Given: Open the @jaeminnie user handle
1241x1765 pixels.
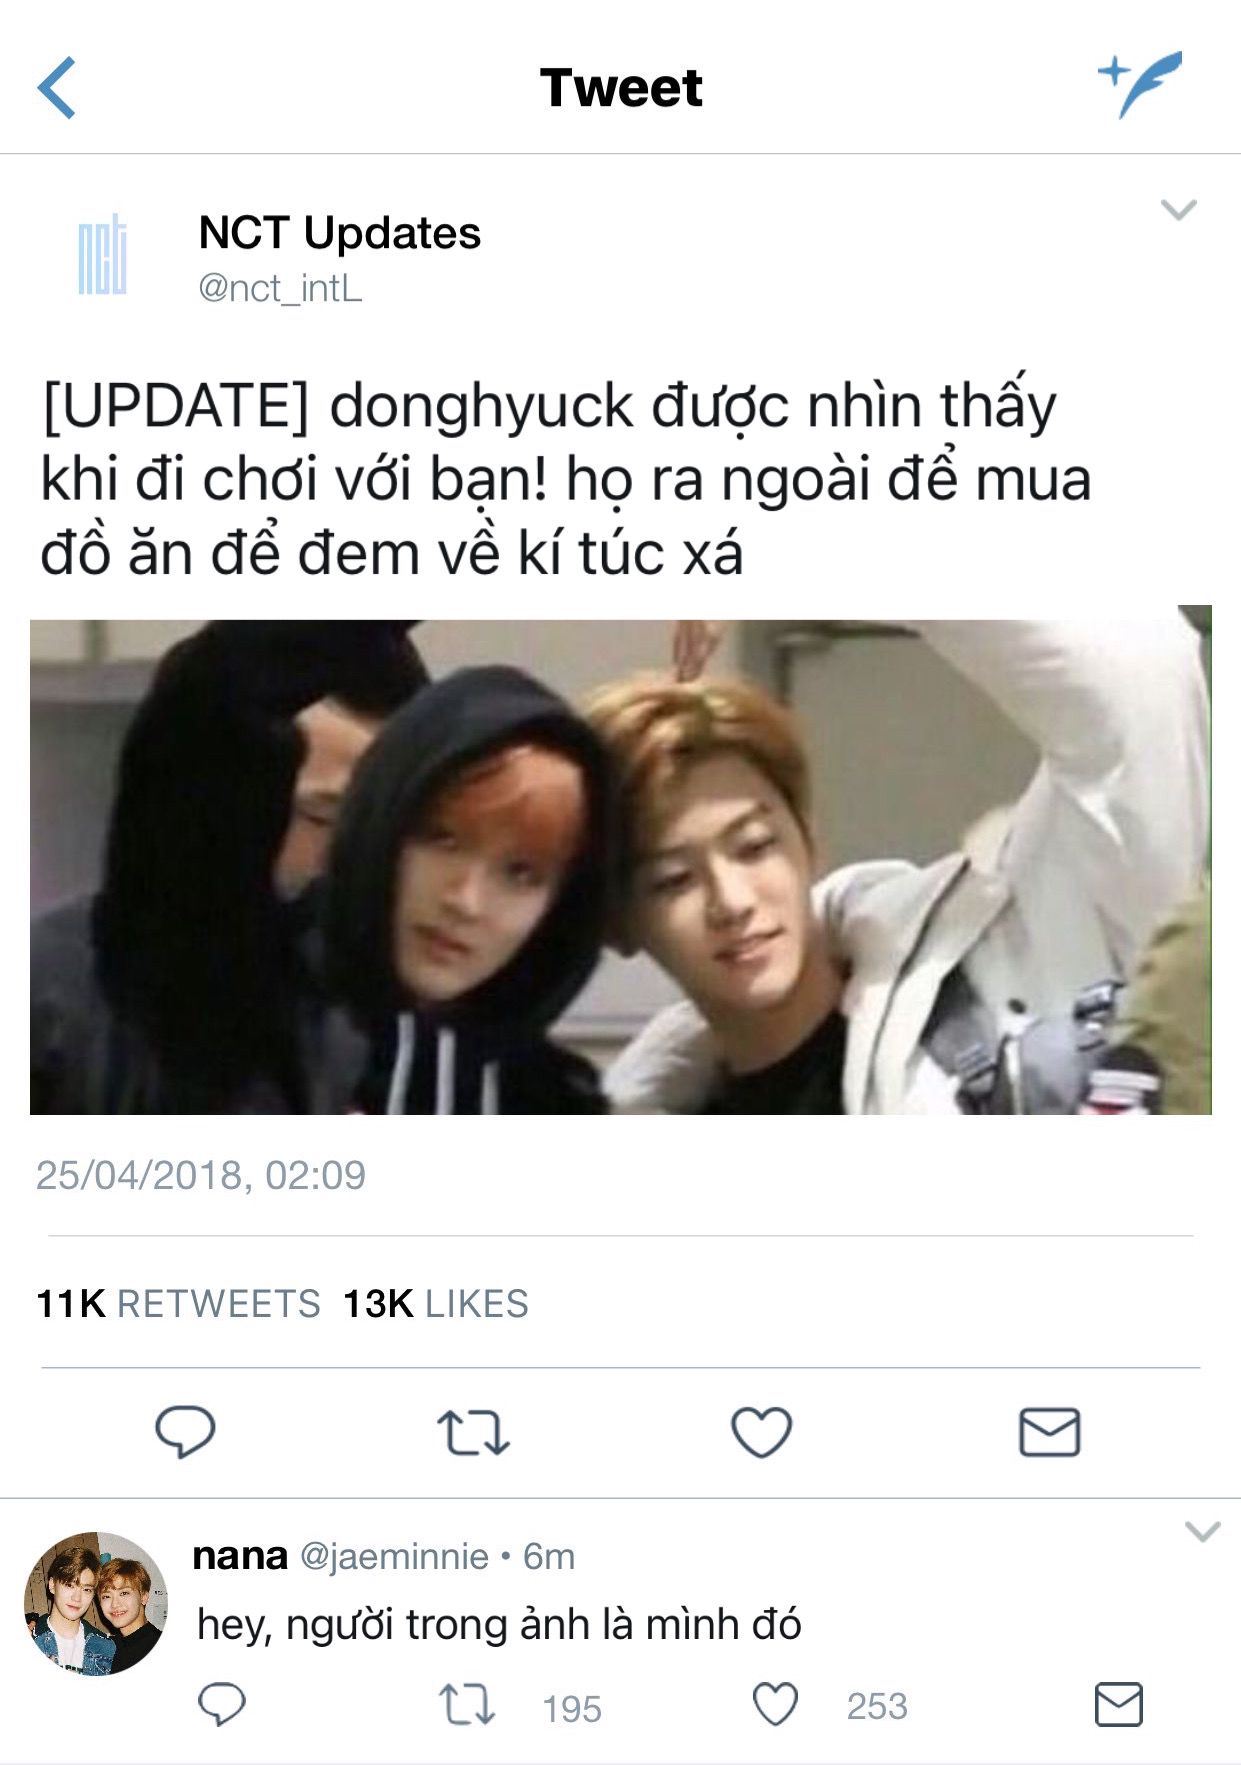Looking at the screenshot, I should pyautogui.click(x=394, y=1556).
